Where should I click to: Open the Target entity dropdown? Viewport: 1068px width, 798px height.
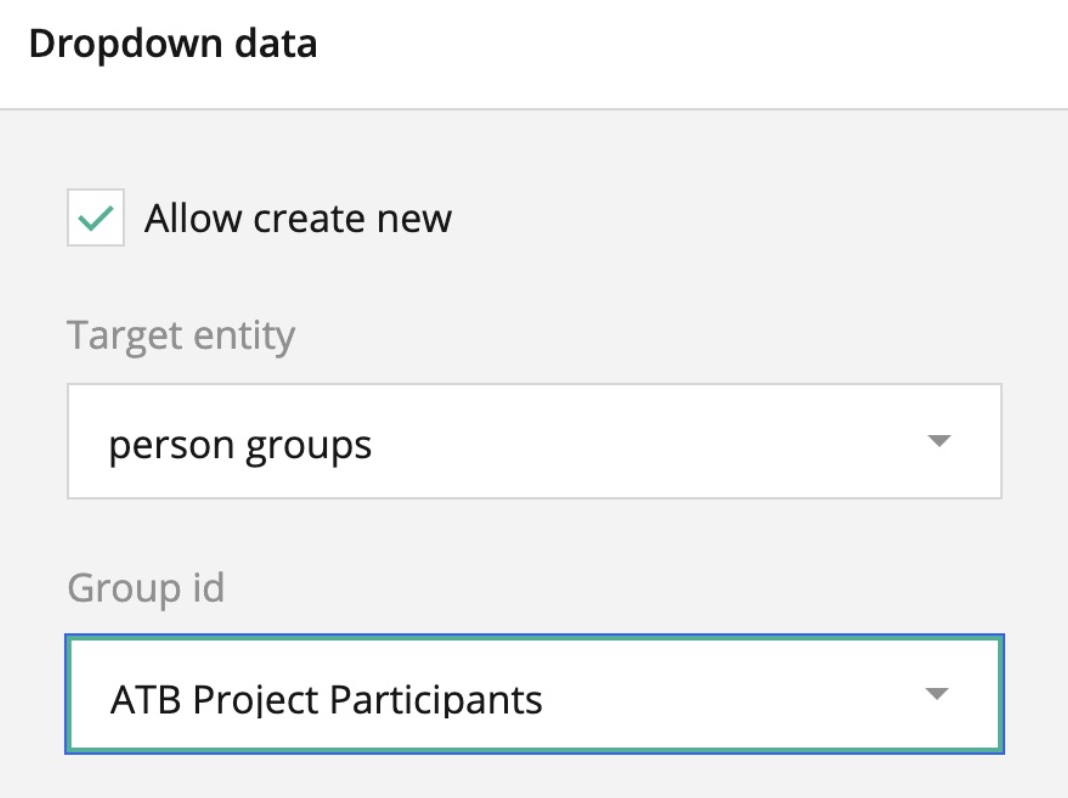[x=534, y=441]
